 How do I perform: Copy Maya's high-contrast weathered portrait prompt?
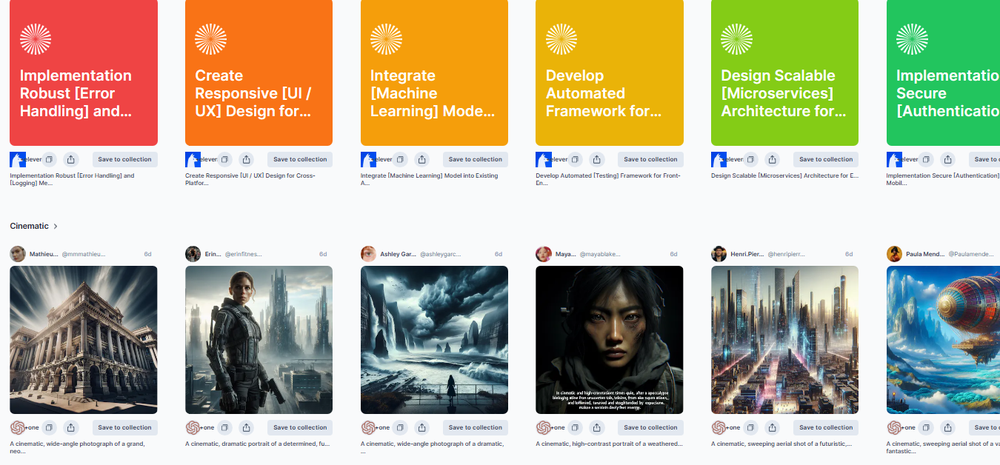(575, 427)
